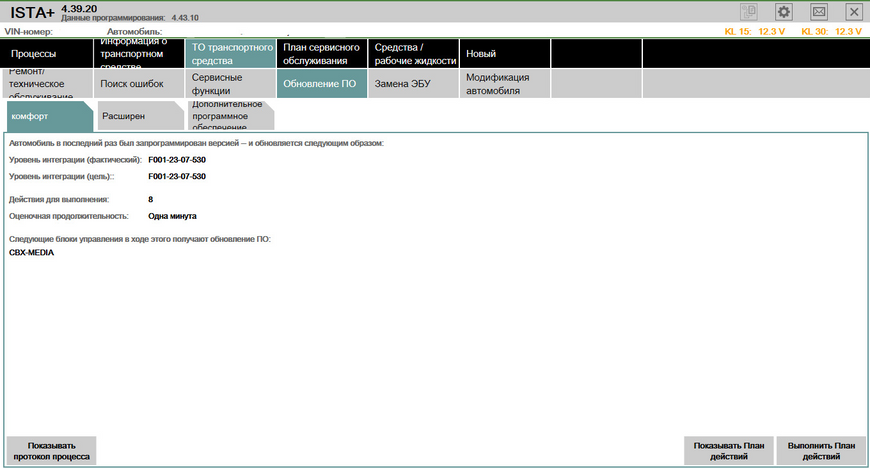Click actual integration level value F001-23-07-530

pyautogui.click(x=177, y=160)
